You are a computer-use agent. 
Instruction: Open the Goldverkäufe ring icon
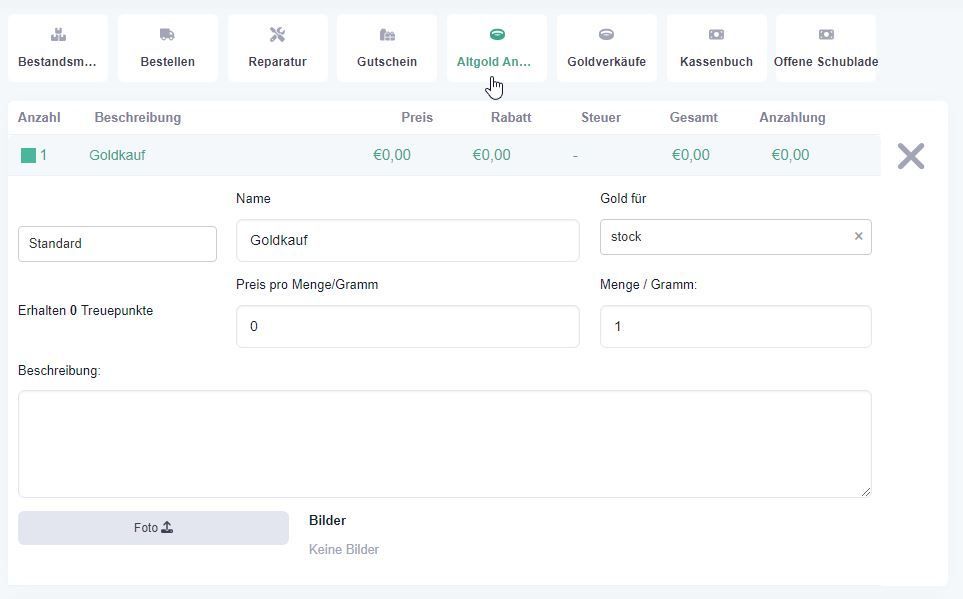pyautogui.click(x=606, y=34)
